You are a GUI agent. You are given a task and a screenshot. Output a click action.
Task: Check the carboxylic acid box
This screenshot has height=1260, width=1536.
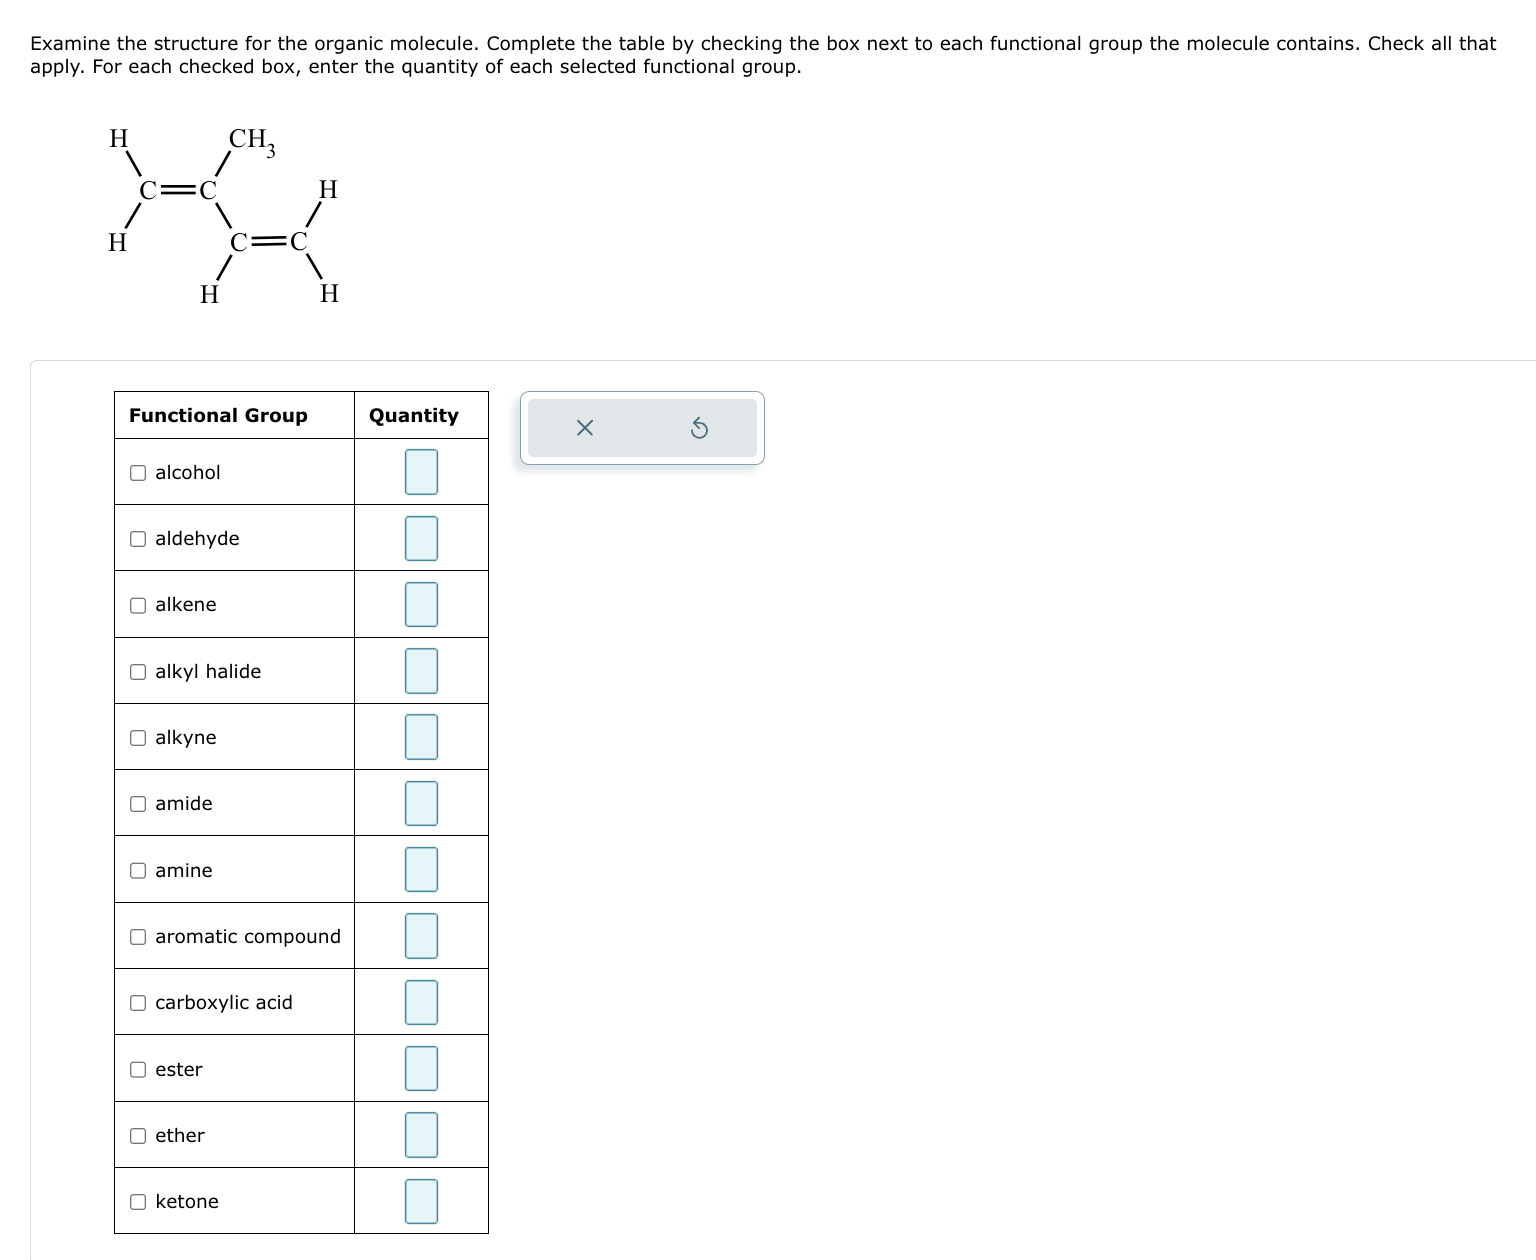coord(138,1002)
